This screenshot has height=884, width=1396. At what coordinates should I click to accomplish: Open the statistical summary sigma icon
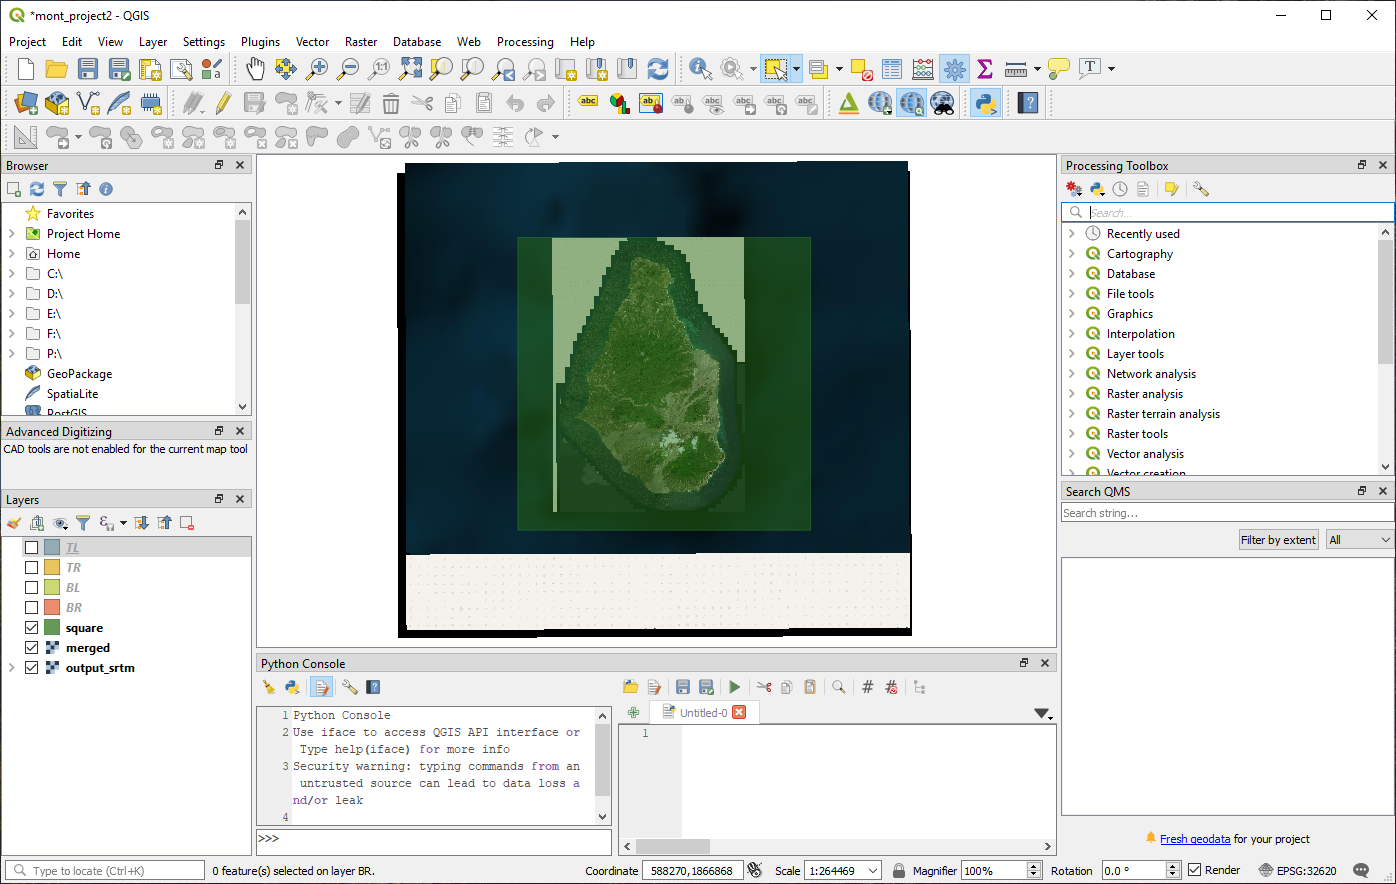(985, 69)
